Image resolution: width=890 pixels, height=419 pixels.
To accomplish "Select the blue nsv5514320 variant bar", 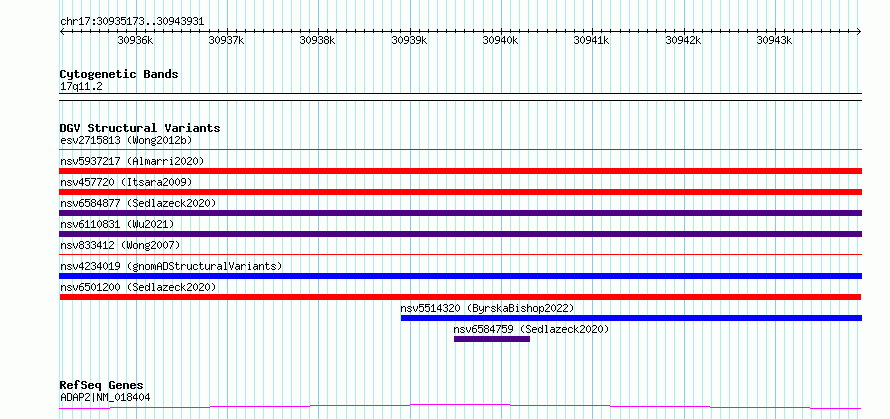I will (x=631, y=318).
